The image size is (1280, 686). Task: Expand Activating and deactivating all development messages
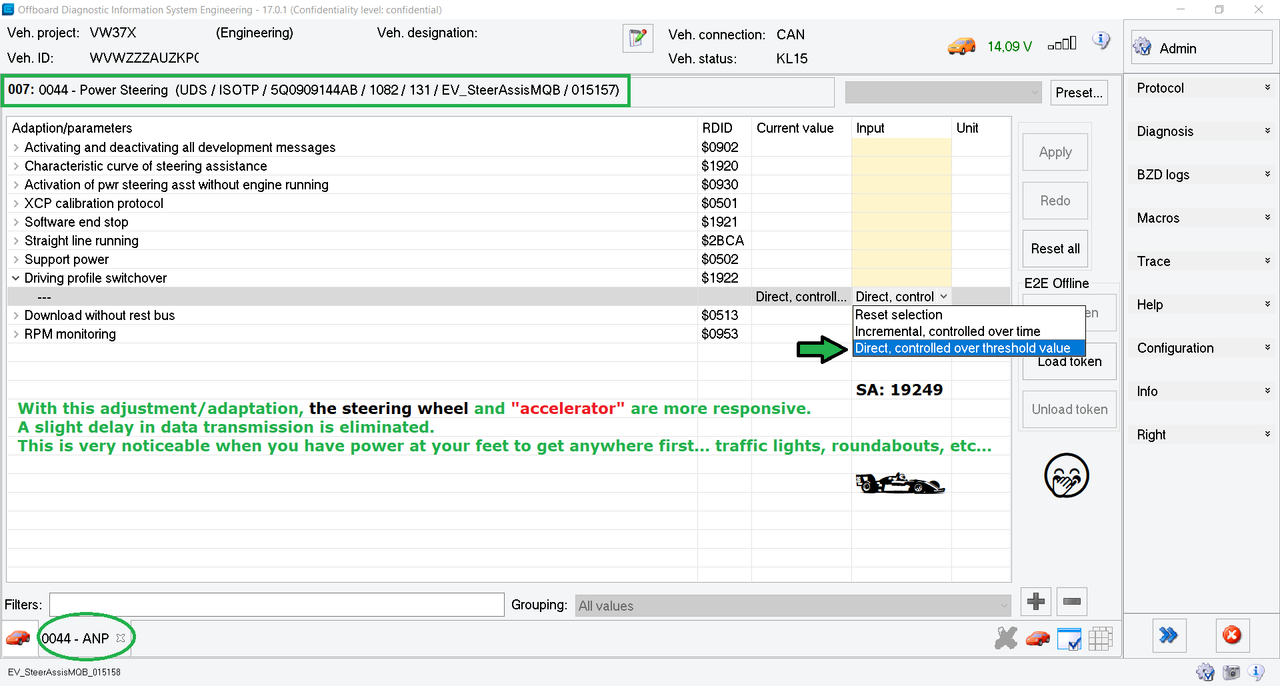[16, 148]
